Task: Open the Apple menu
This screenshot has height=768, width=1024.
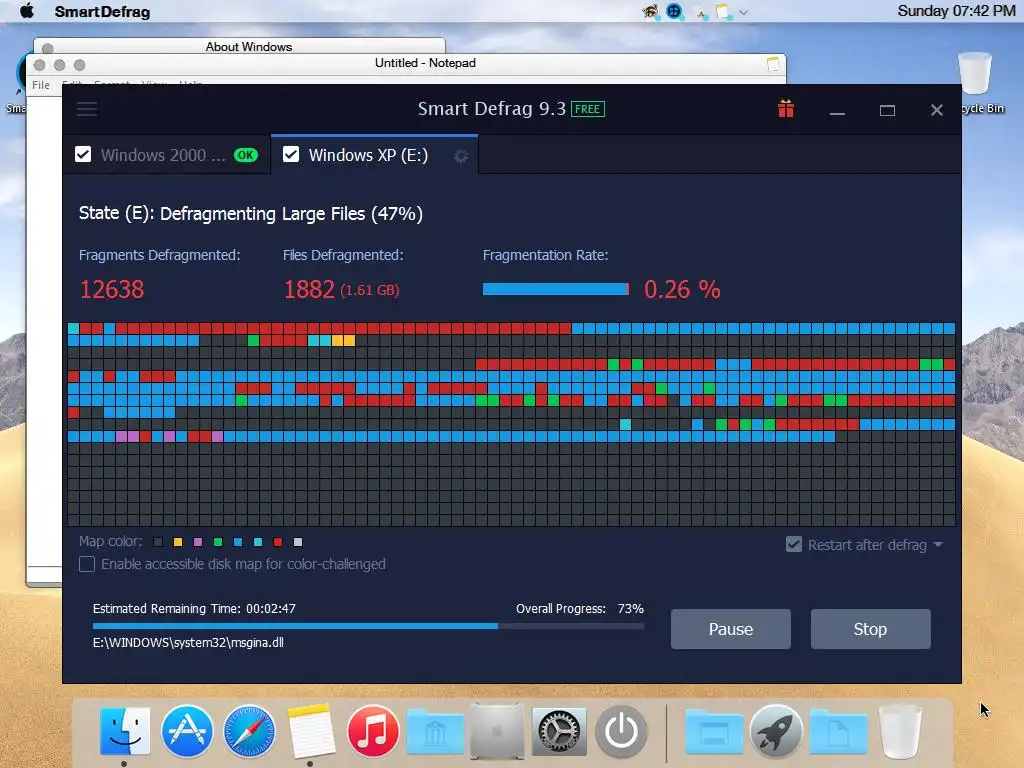Action: [27, 11]
